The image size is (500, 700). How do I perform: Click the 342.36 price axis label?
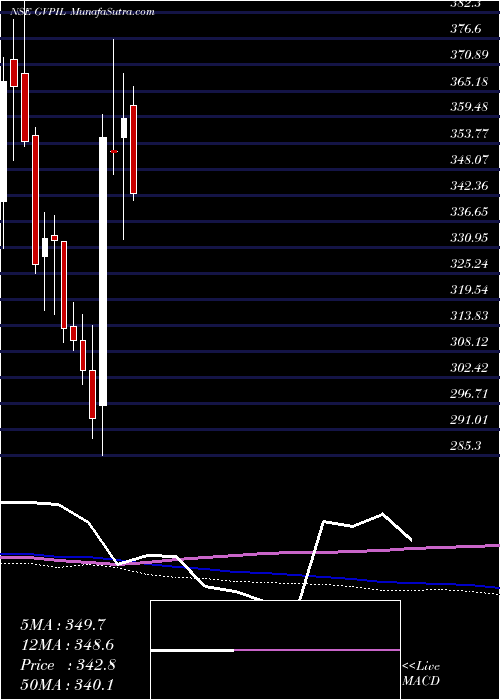click(469, 185)
